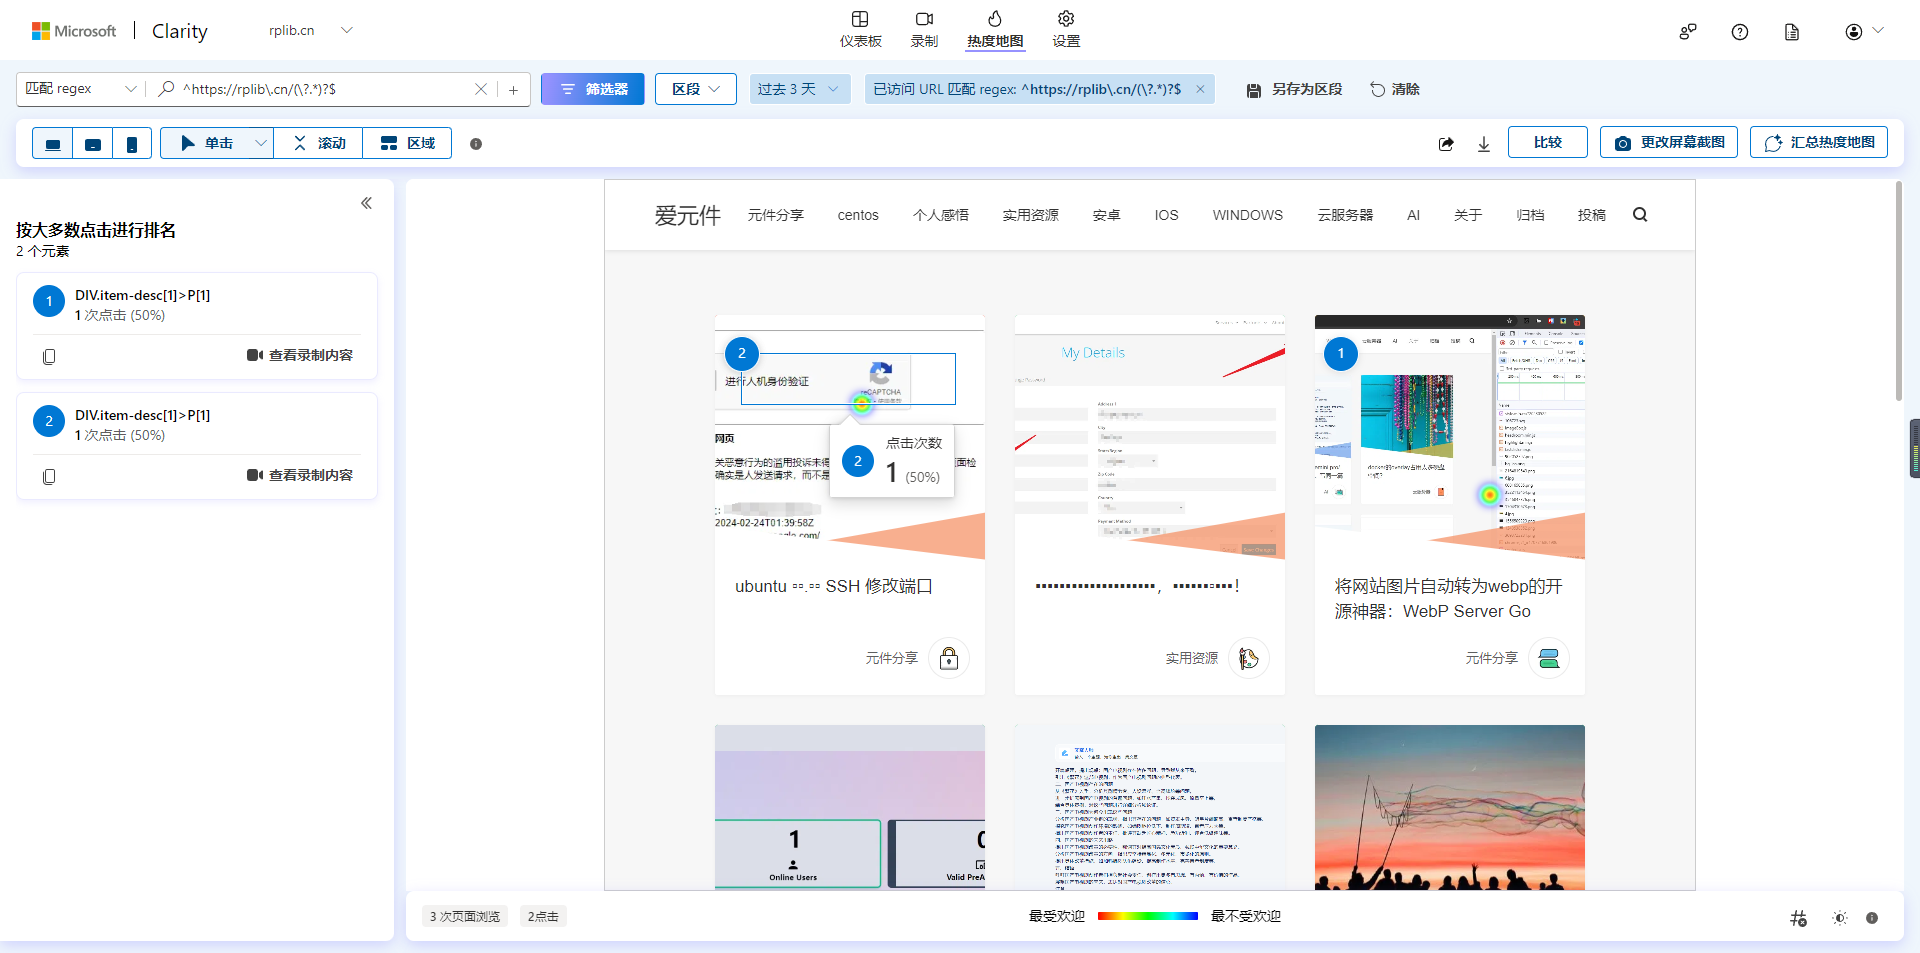The width and height of the screenshot is (1920, 953).
Task: Click the plus icon to add URL filter
Action: pyautogui.click(x=513, y=90)
